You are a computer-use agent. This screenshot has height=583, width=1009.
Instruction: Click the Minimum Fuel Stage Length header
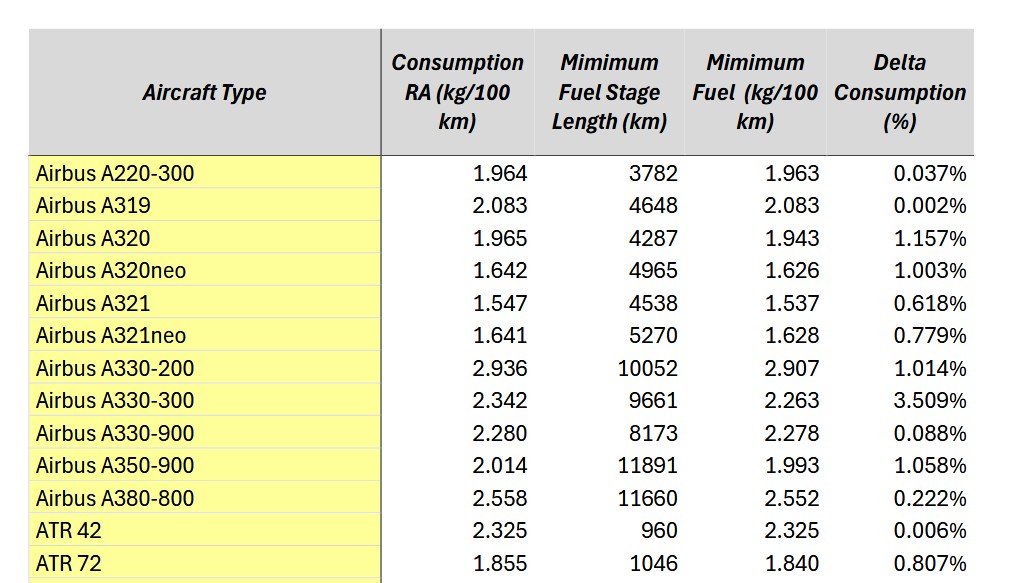click(x=608, y=93)
